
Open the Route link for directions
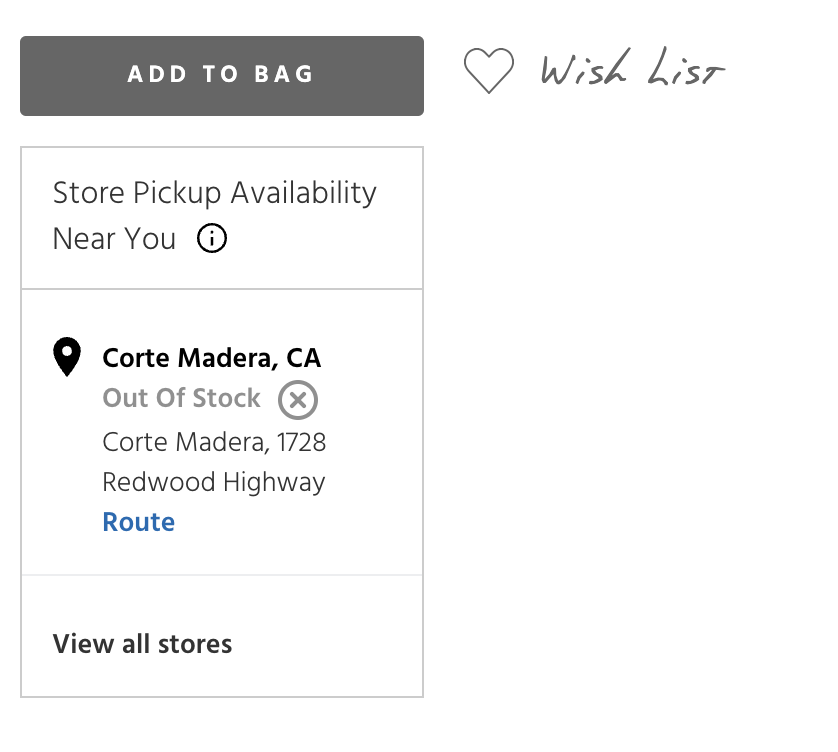point(139,522)
